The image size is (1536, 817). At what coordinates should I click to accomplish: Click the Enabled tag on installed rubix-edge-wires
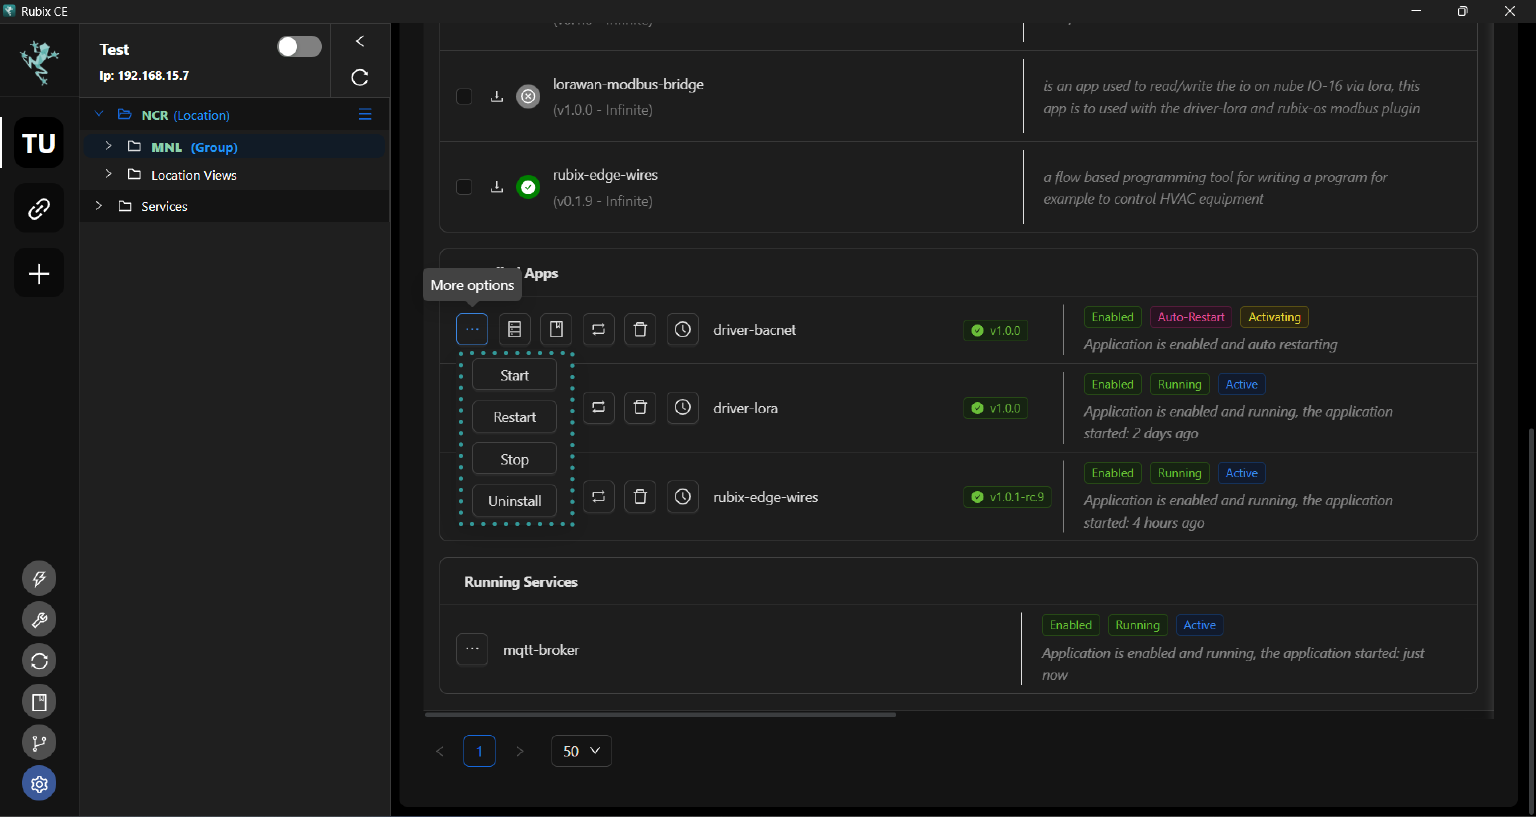(x=1112, y=473)
